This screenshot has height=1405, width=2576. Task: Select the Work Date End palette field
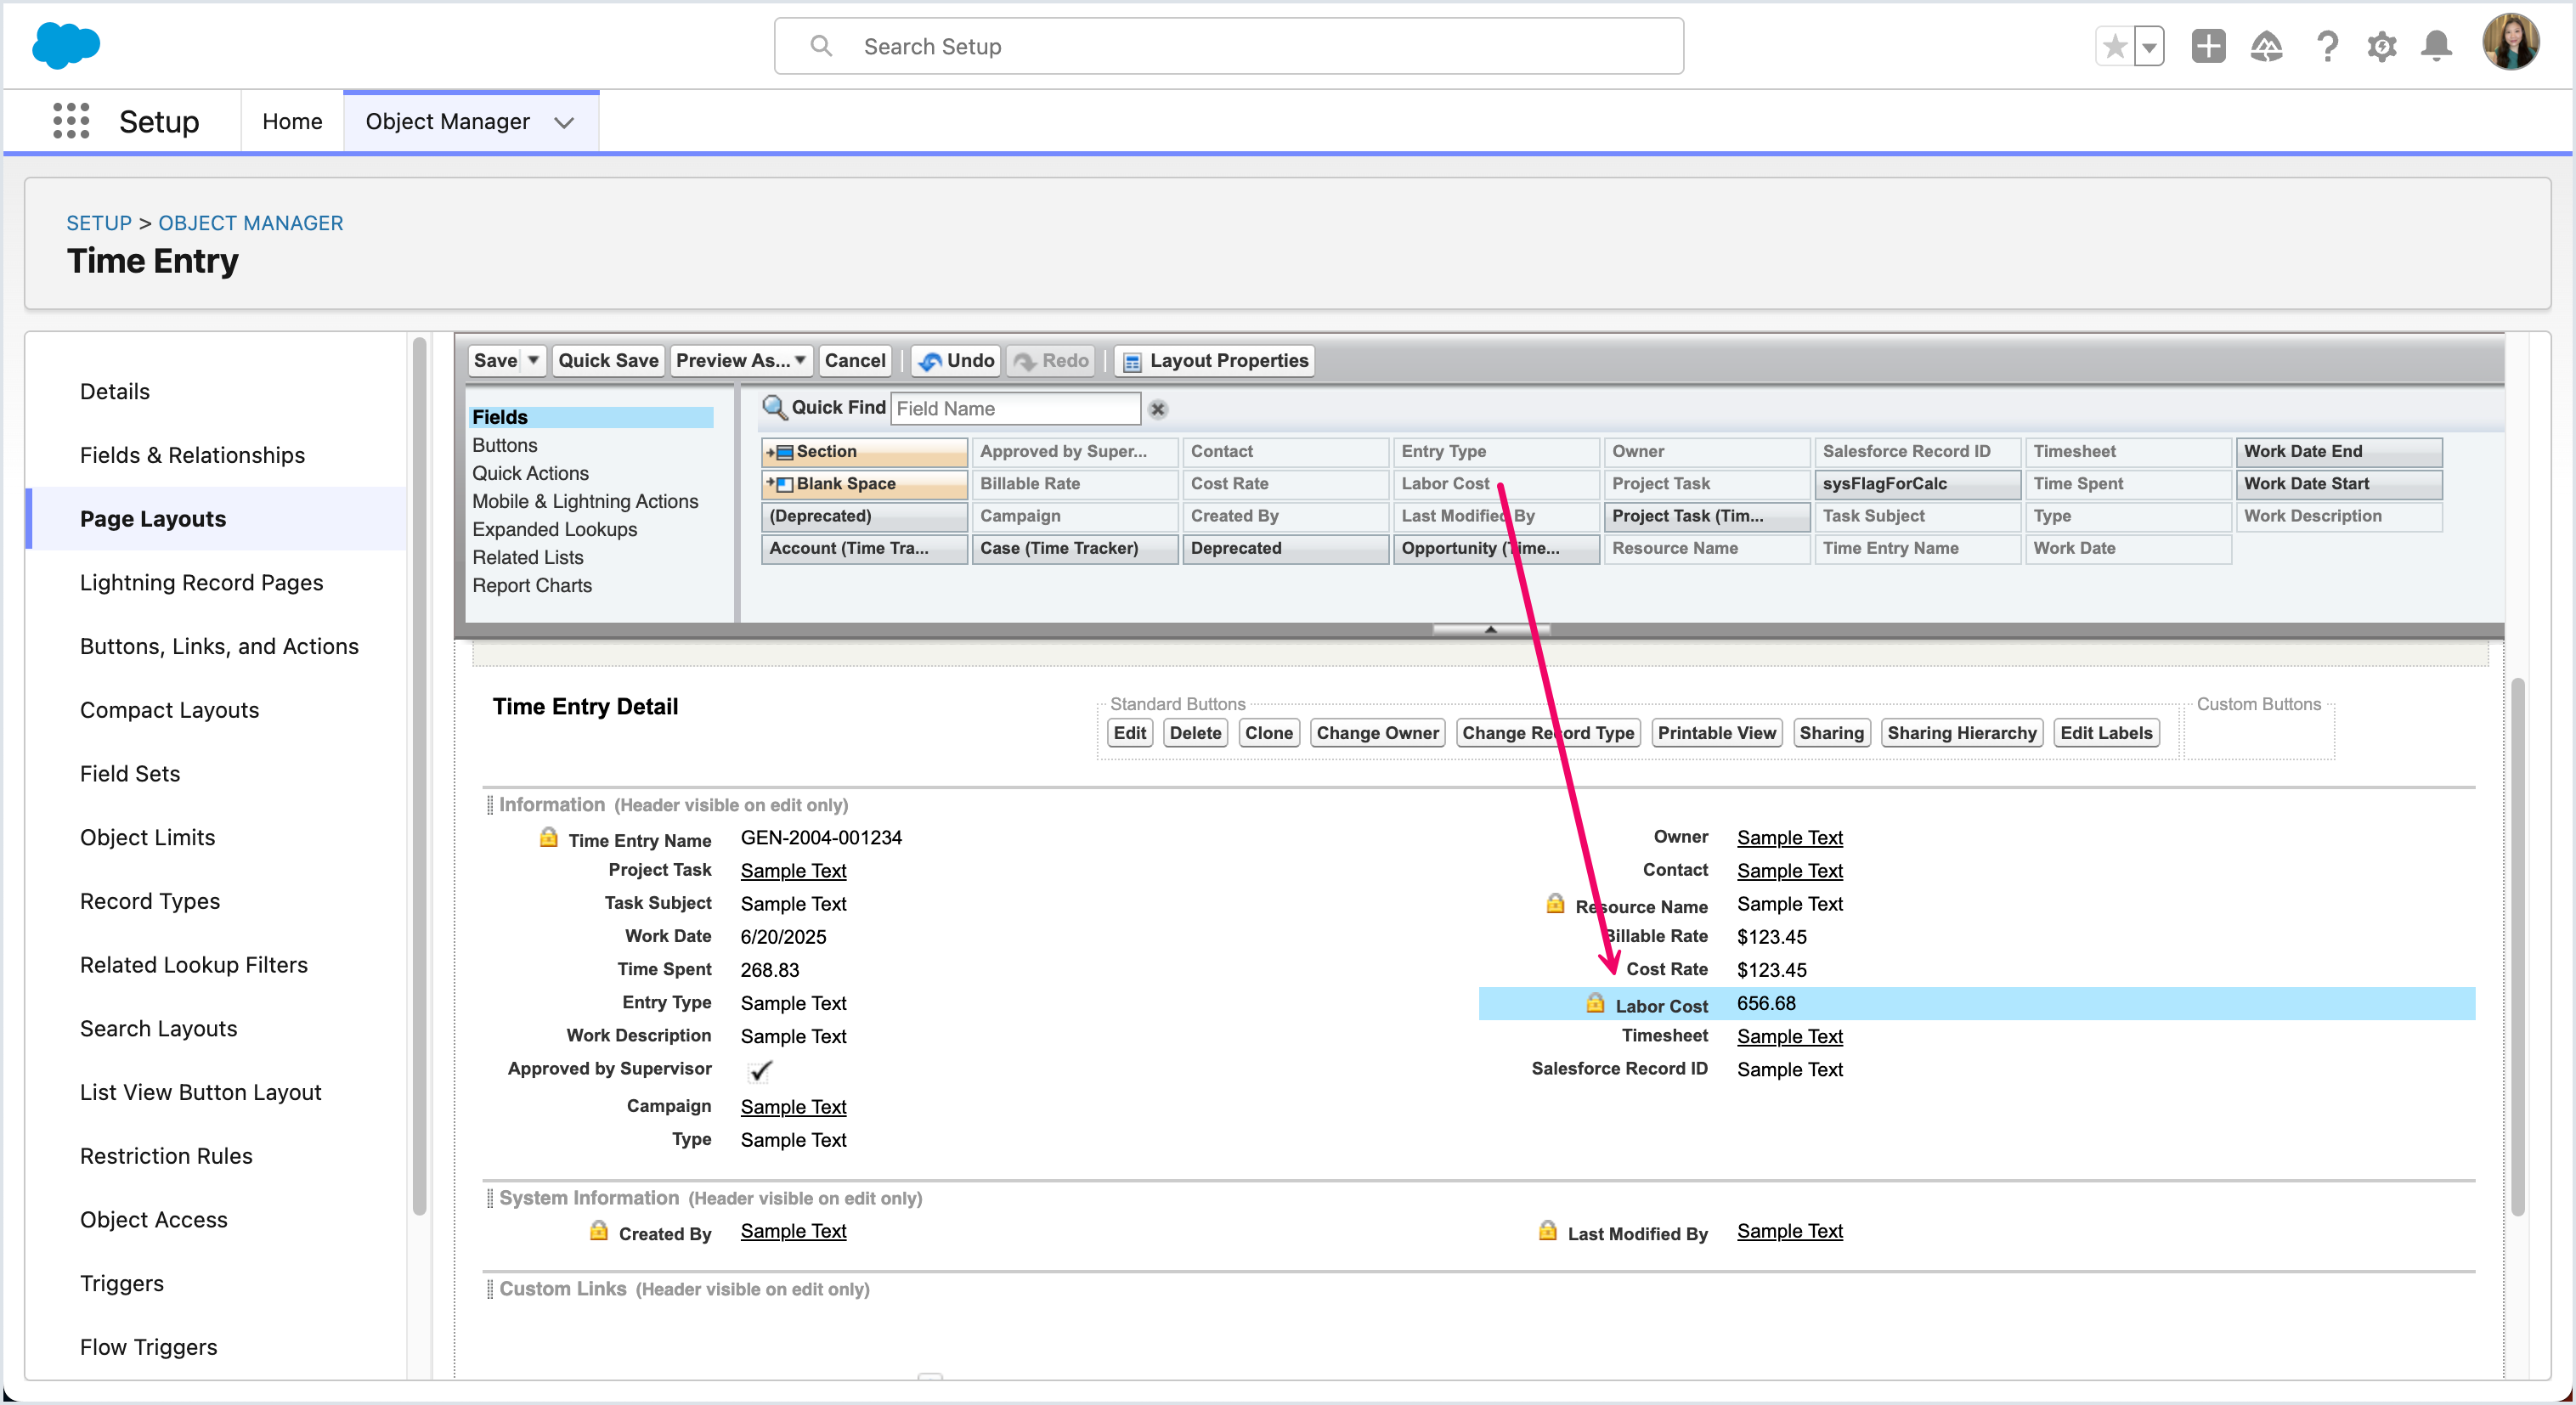pos(2339,452)
